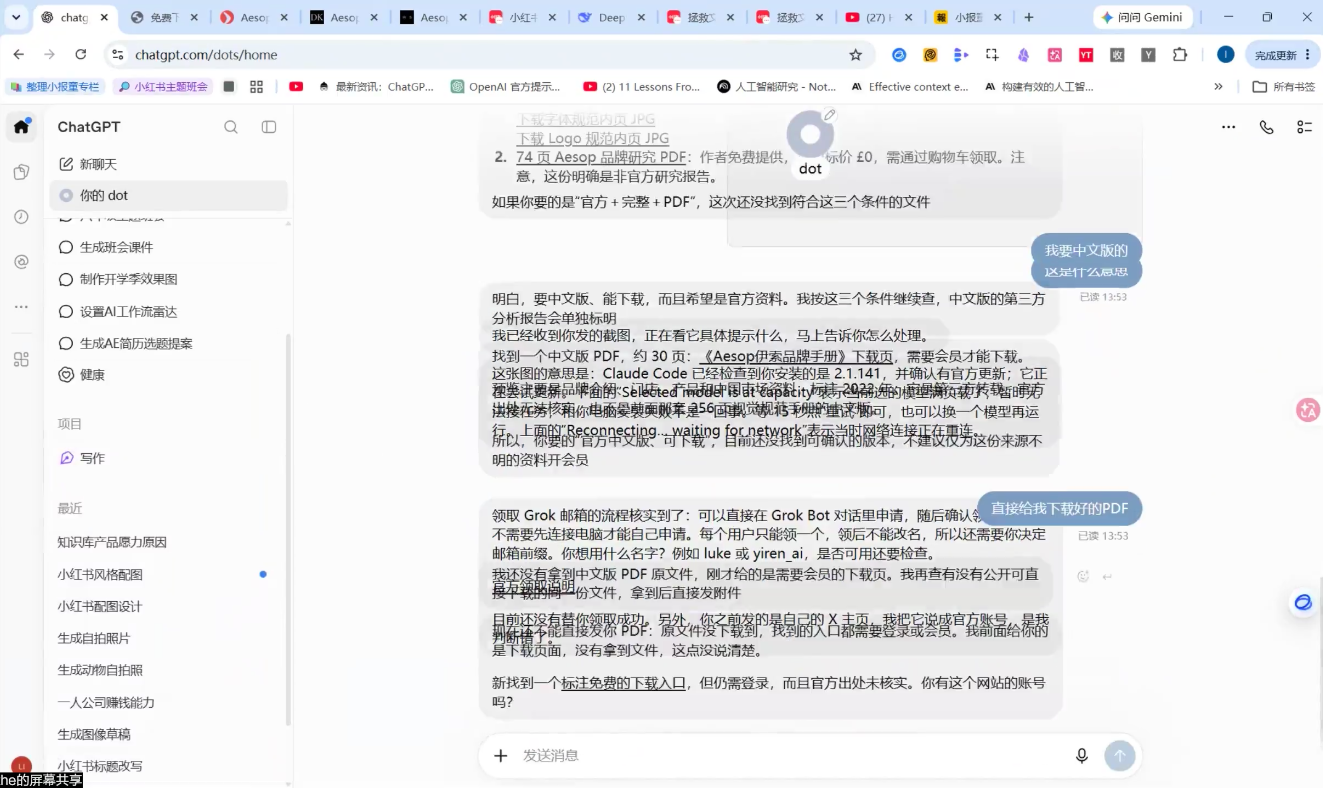Viewport: 1323px width, 788px height.
Task: Open 所有书签 bookmarks folder
Action: [x=1284, y=87]
